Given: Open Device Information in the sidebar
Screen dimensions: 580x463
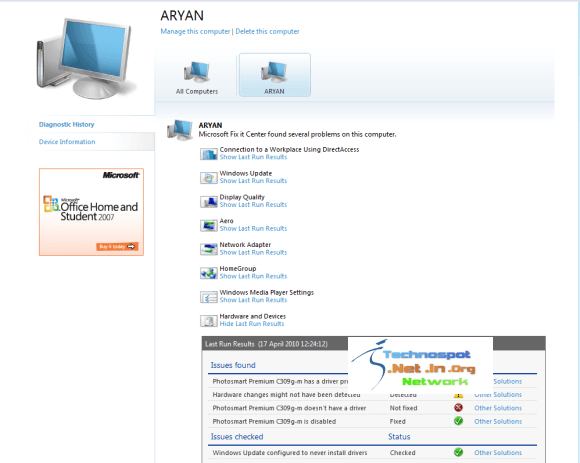Looking at the screenshot, I should coord(67,142).
